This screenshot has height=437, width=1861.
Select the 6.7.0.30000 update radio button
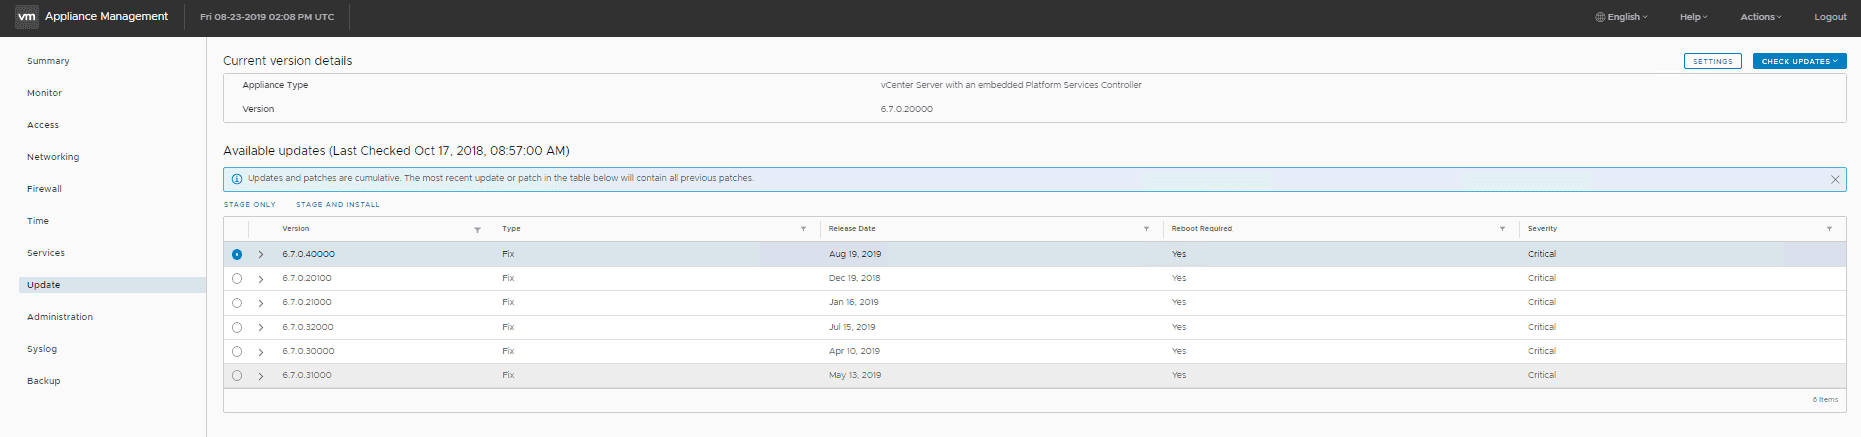[237, 351]
